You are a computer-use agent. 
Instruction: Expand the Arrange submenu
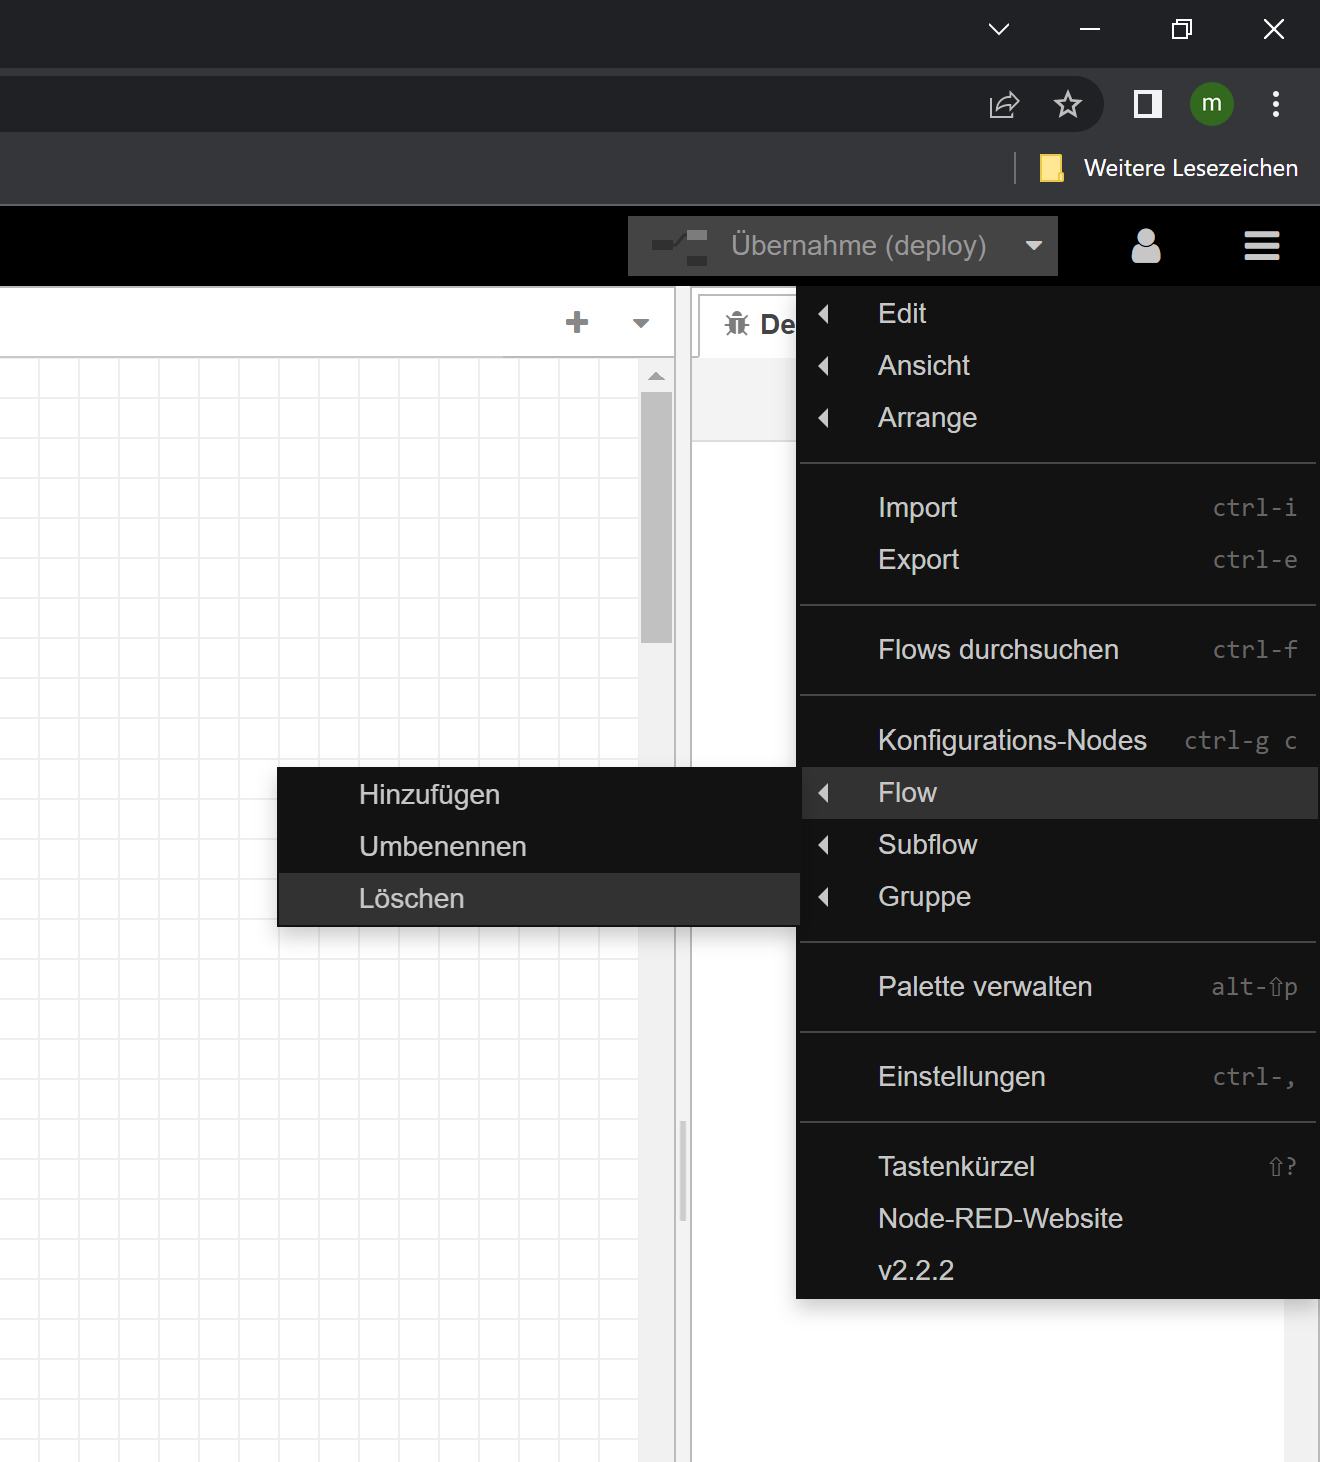pos(1058,418)
